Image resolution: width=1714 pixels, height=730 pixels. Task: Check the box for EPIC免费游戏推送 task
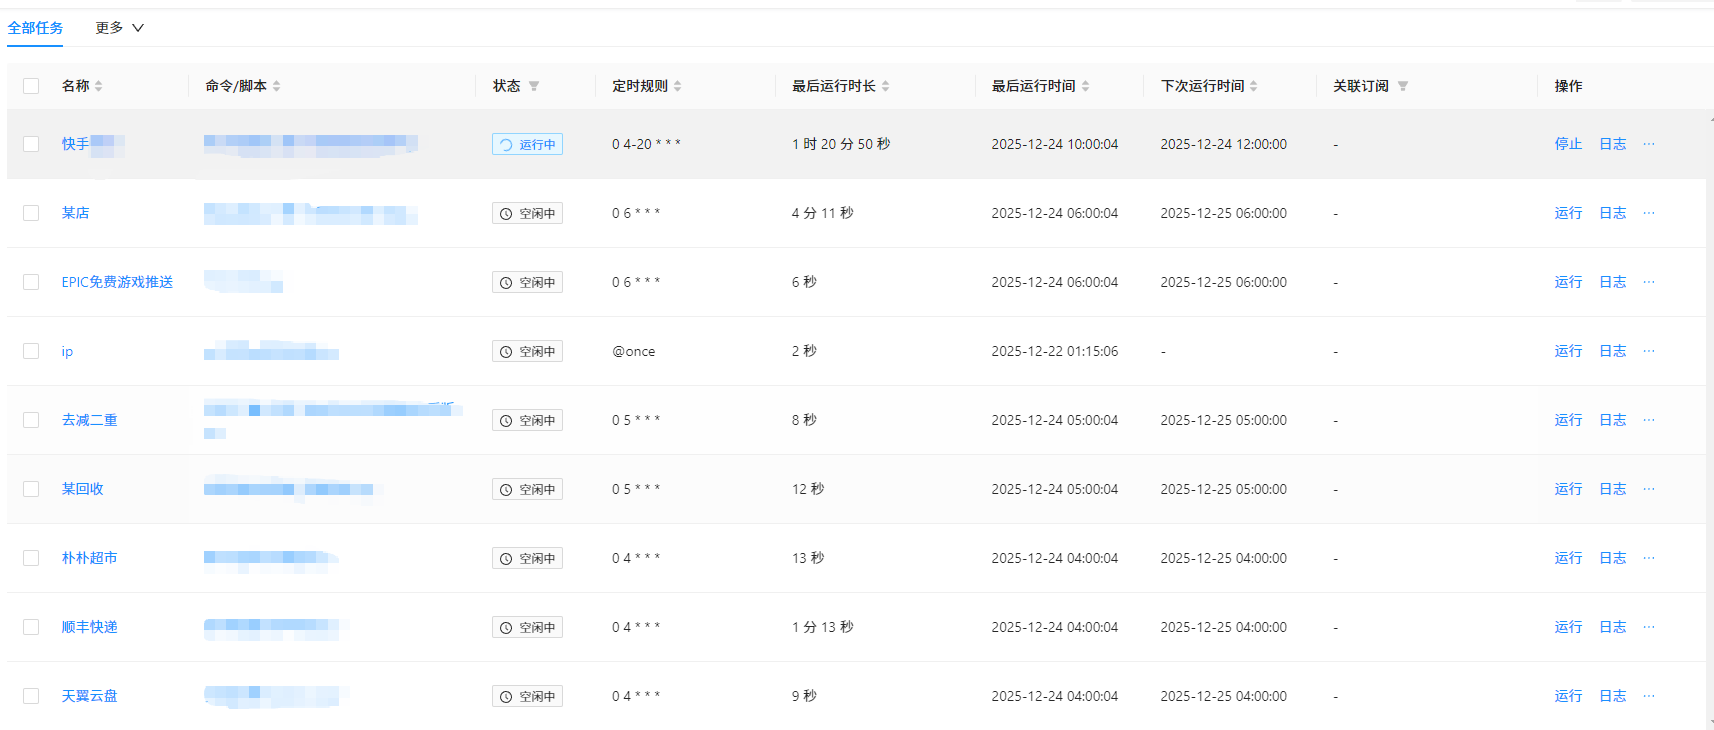pos(31,282)
